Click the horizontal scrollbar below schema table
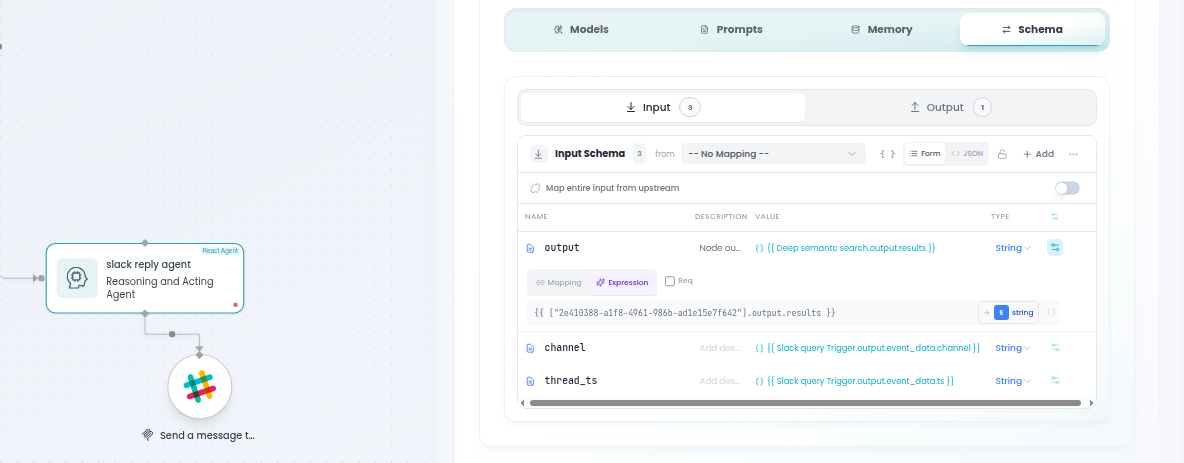Image resolution: width=1184 pixels, height=463 pixels. click(x=805, y=403)
